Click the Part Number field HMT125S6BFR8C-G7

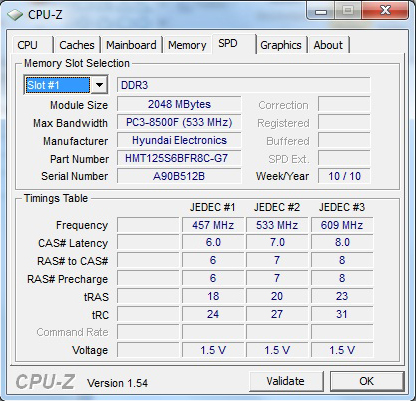(x=179, y=158)
